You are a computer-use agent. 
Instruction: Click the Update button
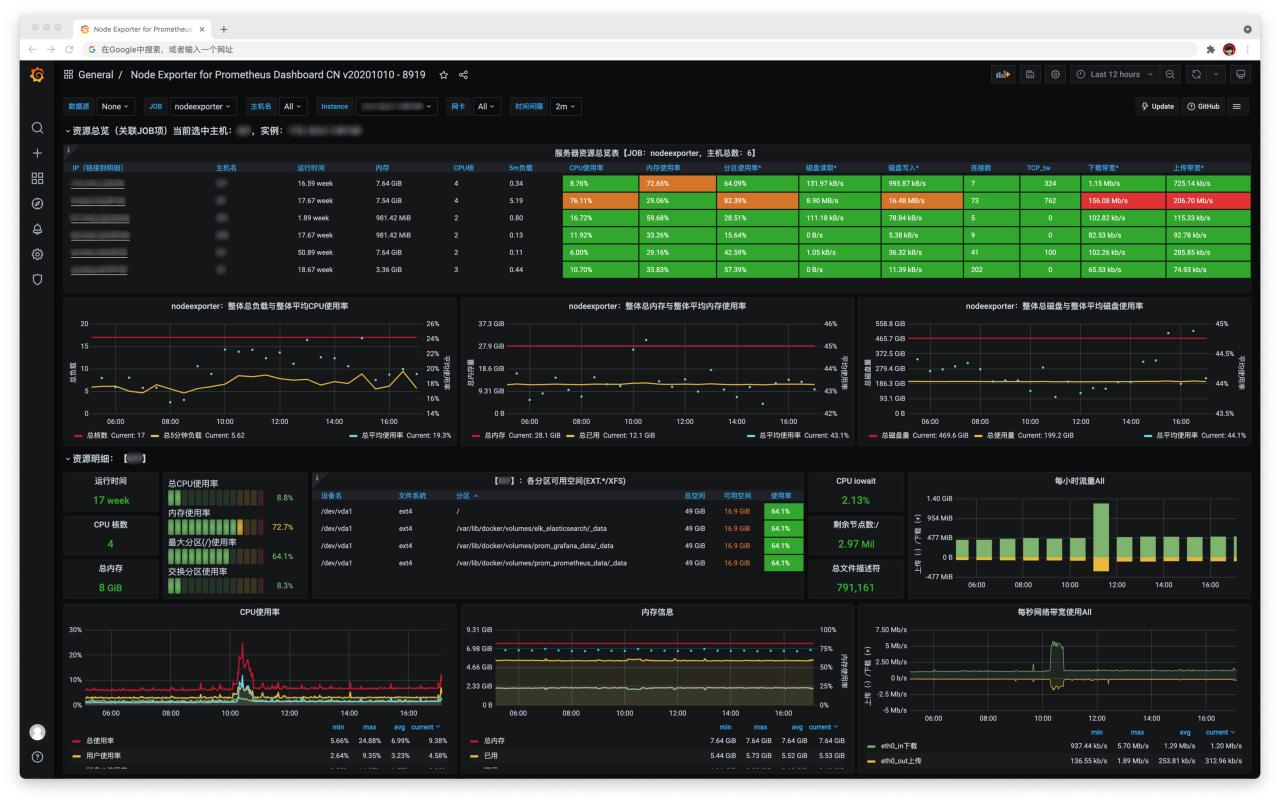(x=1156, y=106)
